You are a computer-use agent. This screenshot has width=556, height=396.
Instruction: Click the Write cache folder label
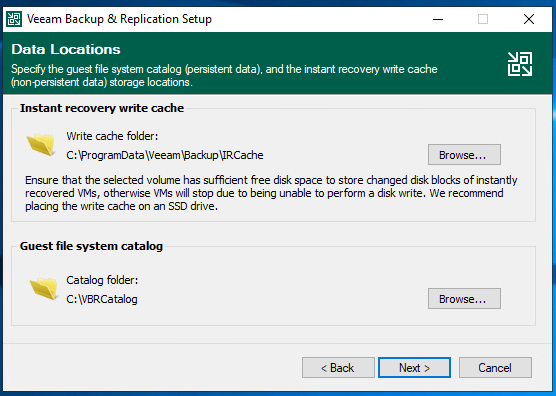(x=112, y=136)
